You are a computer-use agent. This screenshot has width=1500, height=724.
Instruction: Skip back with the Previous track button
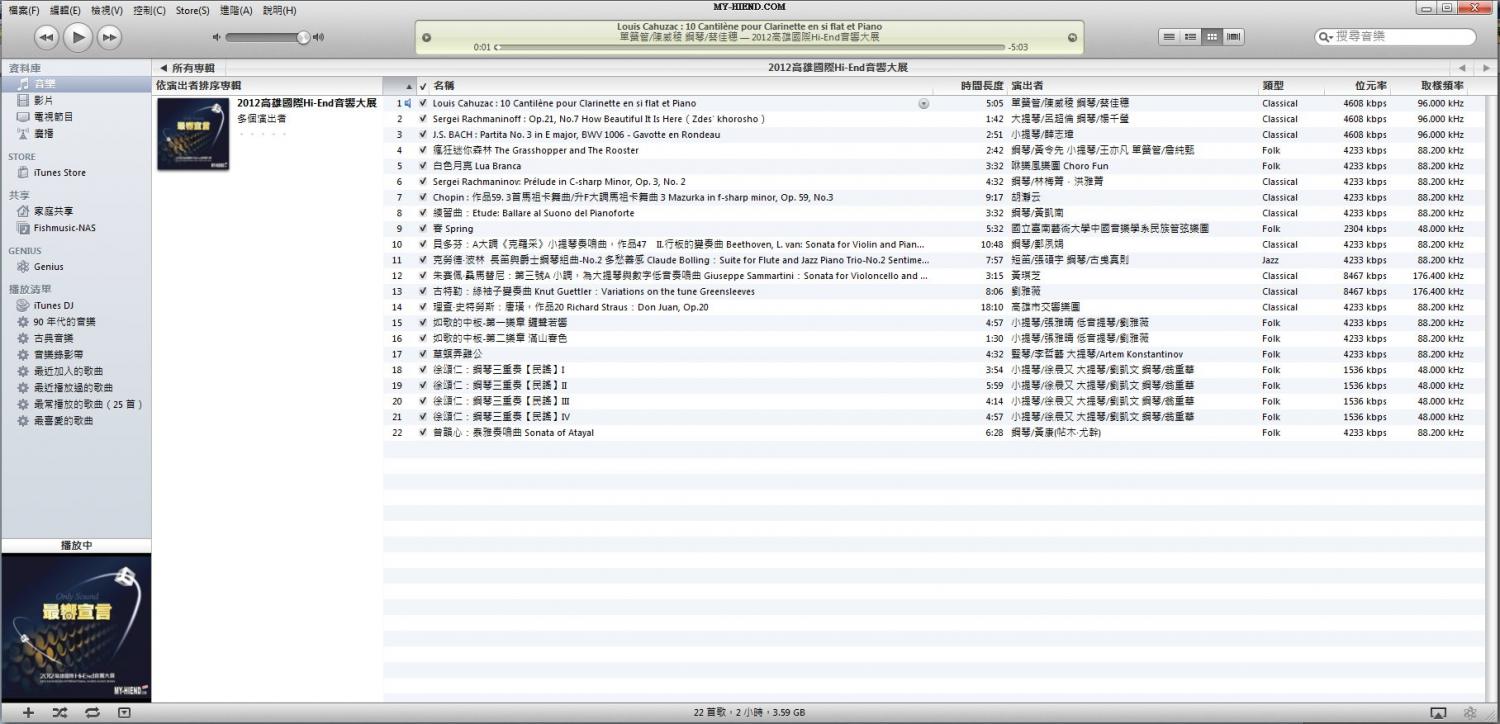pyautogui.click(x=47, y=38)
